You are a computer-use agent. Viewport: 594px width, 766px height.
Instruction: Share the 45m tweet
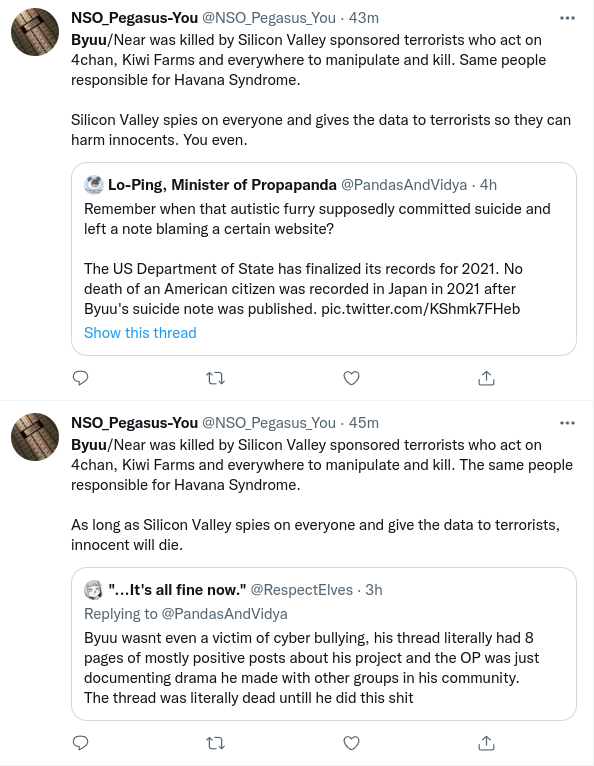[487, 743]
